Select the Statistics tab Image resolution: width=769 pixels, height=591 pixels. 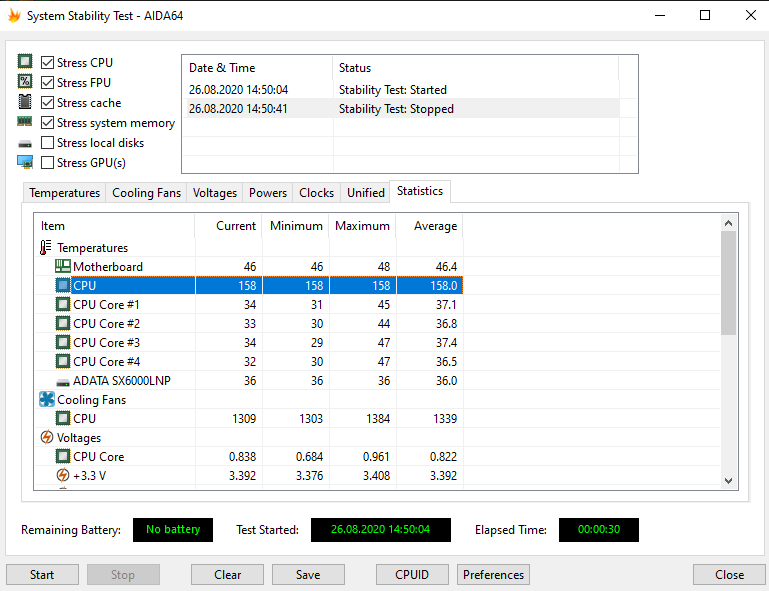pyautogui.click(x=420, y=191)
